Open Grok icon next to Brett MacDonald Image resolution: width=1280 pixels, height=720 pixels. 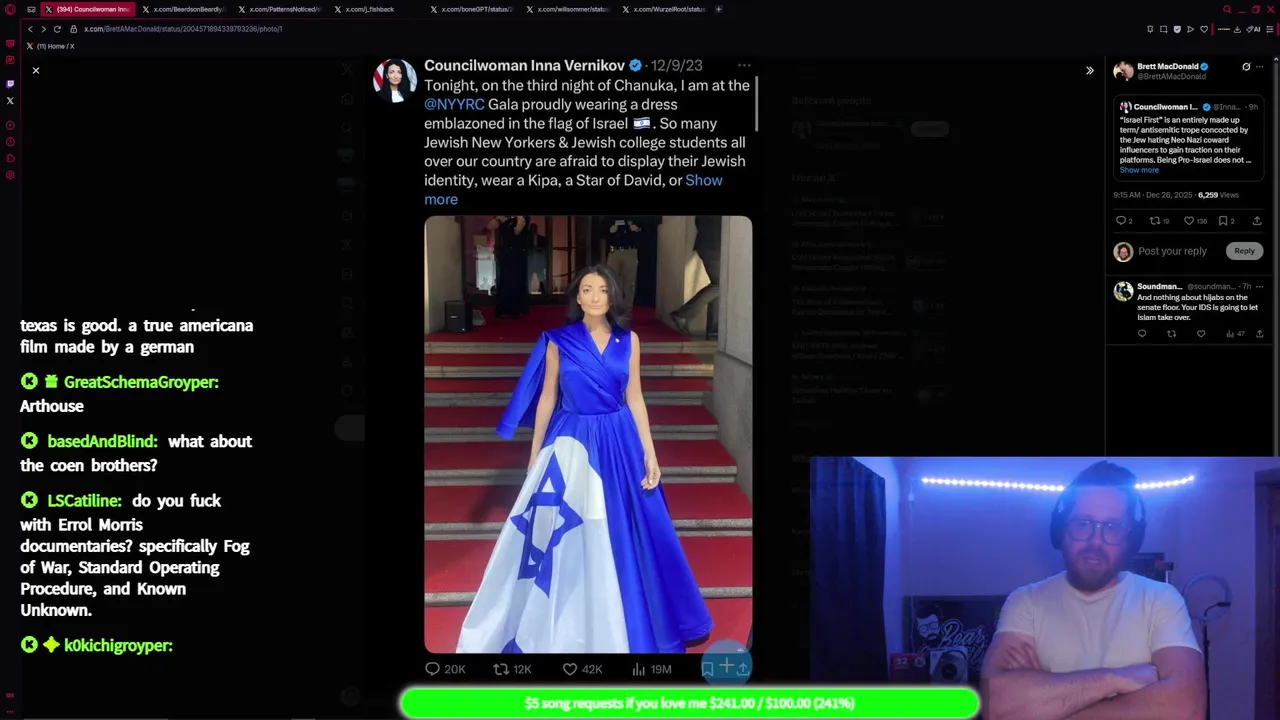[1246, 67]
